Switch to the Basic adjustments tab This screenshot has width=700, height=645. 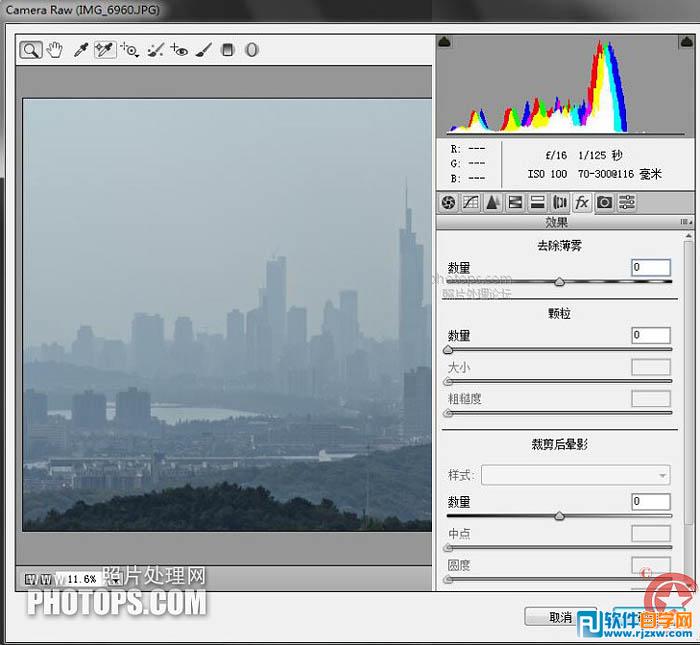tap(448, 203)
